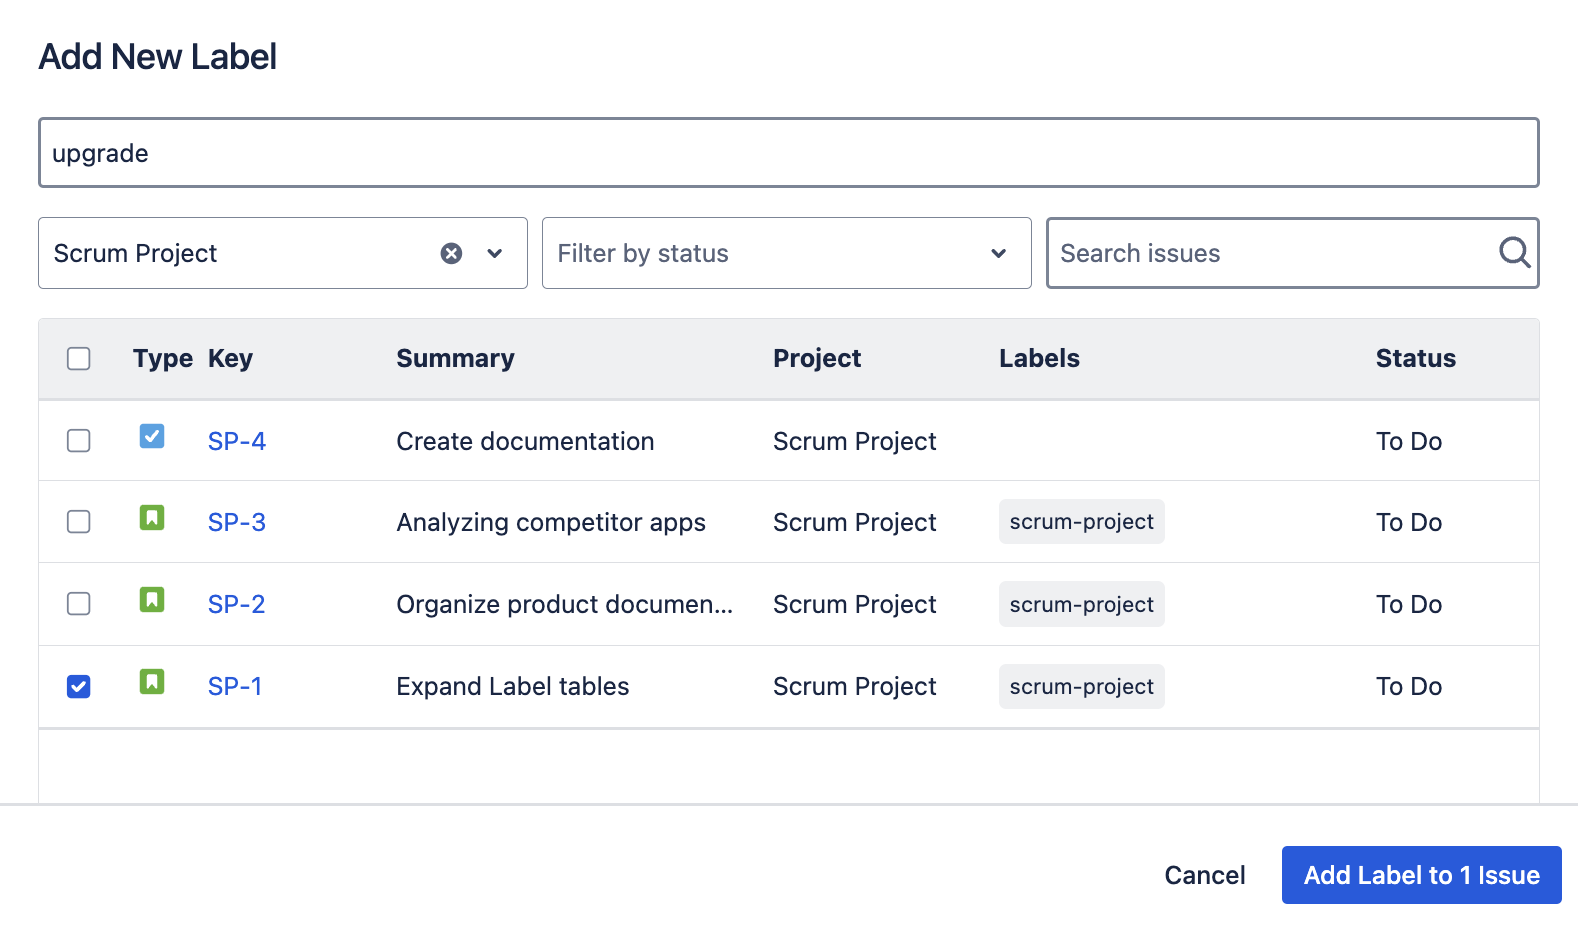Click the task type icon for SP-4

click(152, 436)
